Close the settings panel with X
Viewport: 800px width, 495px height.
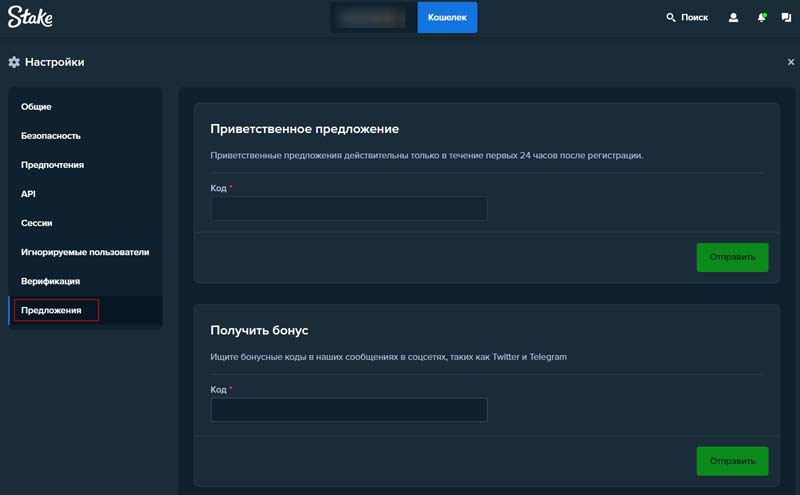pos(791,62)
